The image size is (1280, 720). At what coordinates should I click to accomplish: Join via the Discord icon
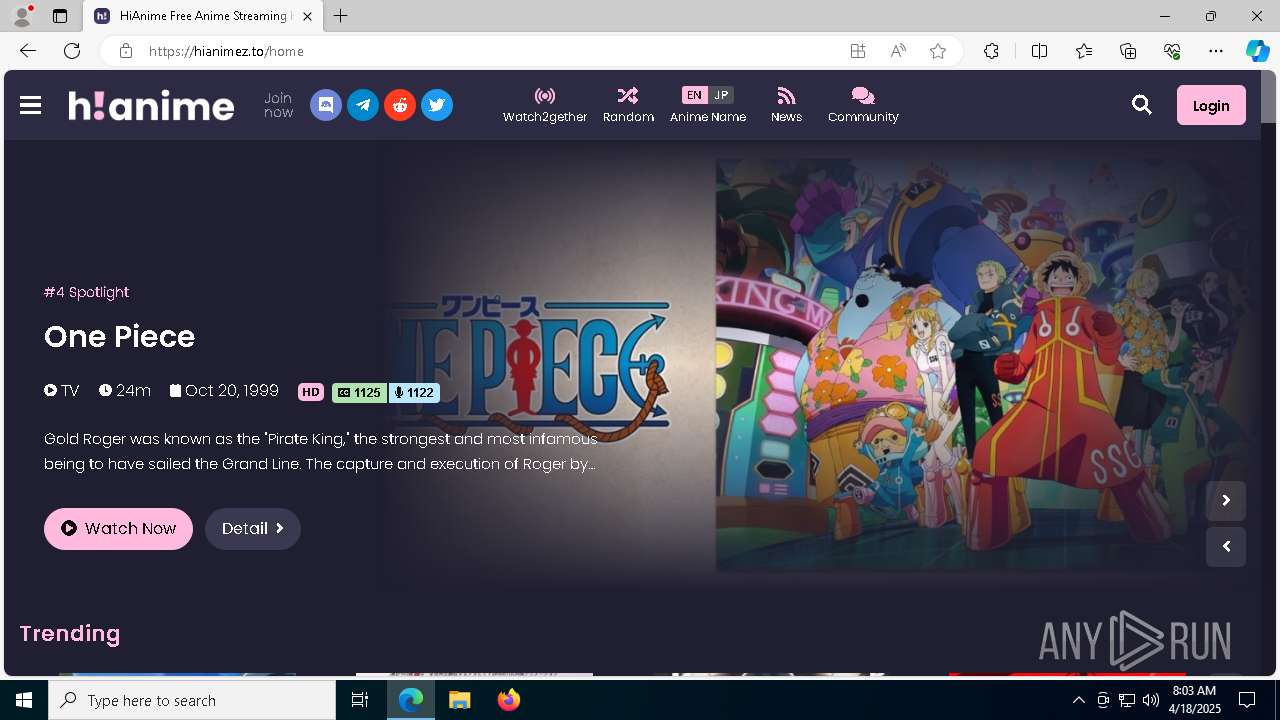(326, 105)
